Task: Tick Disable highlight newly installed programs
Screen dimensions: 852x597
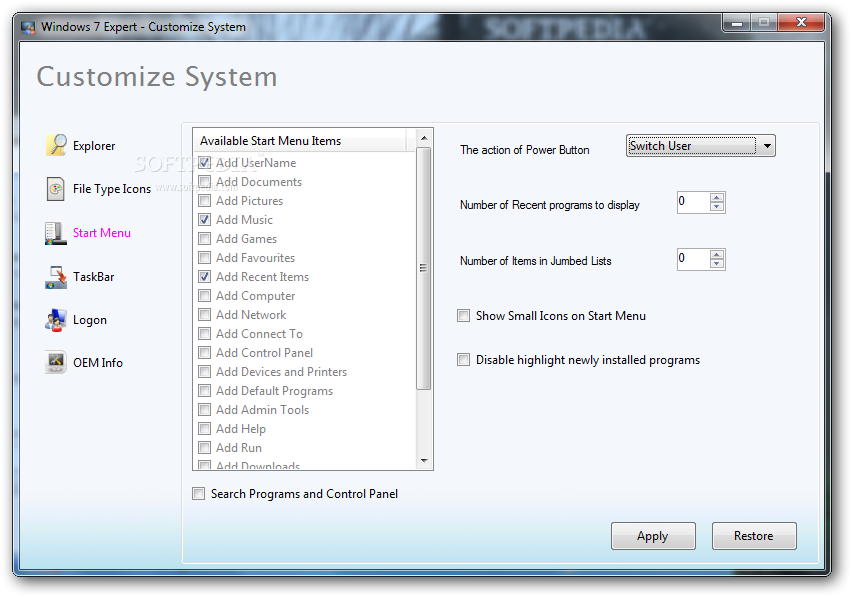Action: pos(463,360)
